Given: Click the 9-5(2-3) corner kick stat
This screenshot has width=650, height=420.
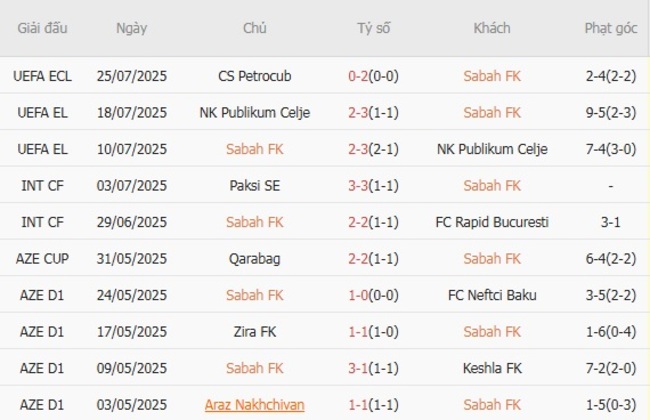Looking at the screenshot, I should [x=610, y=113].
